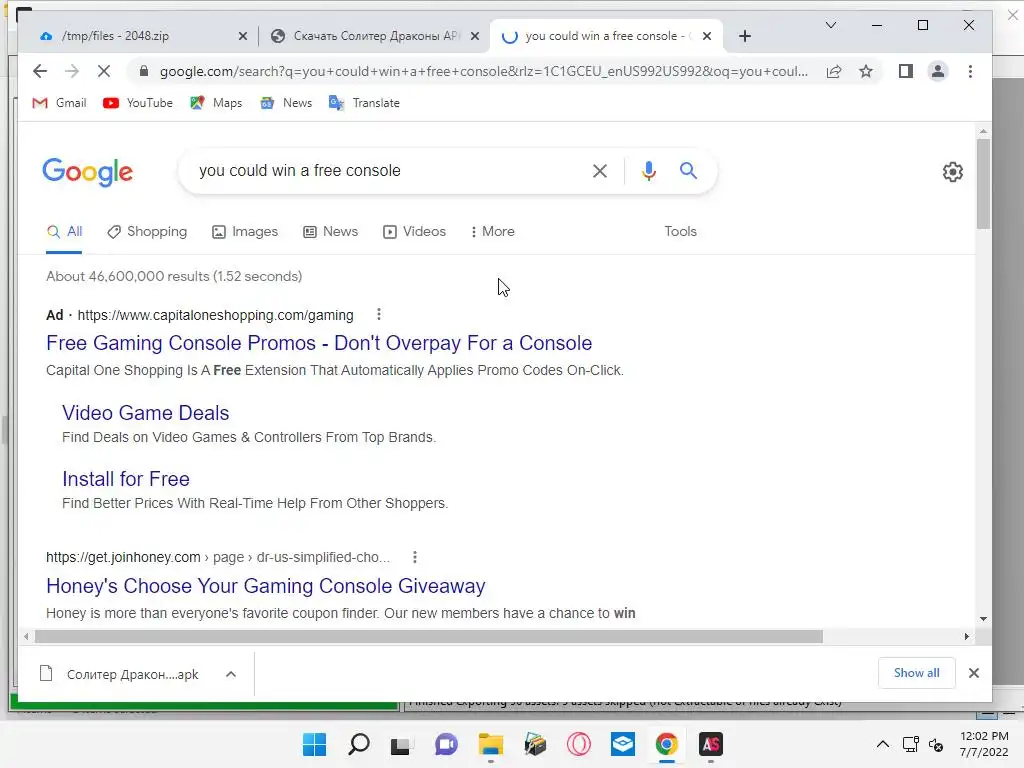Switch to Скачать Солитер Драконы tab
The height and width of the screenshot is (768, 1024).
click(x=376, y=36)
